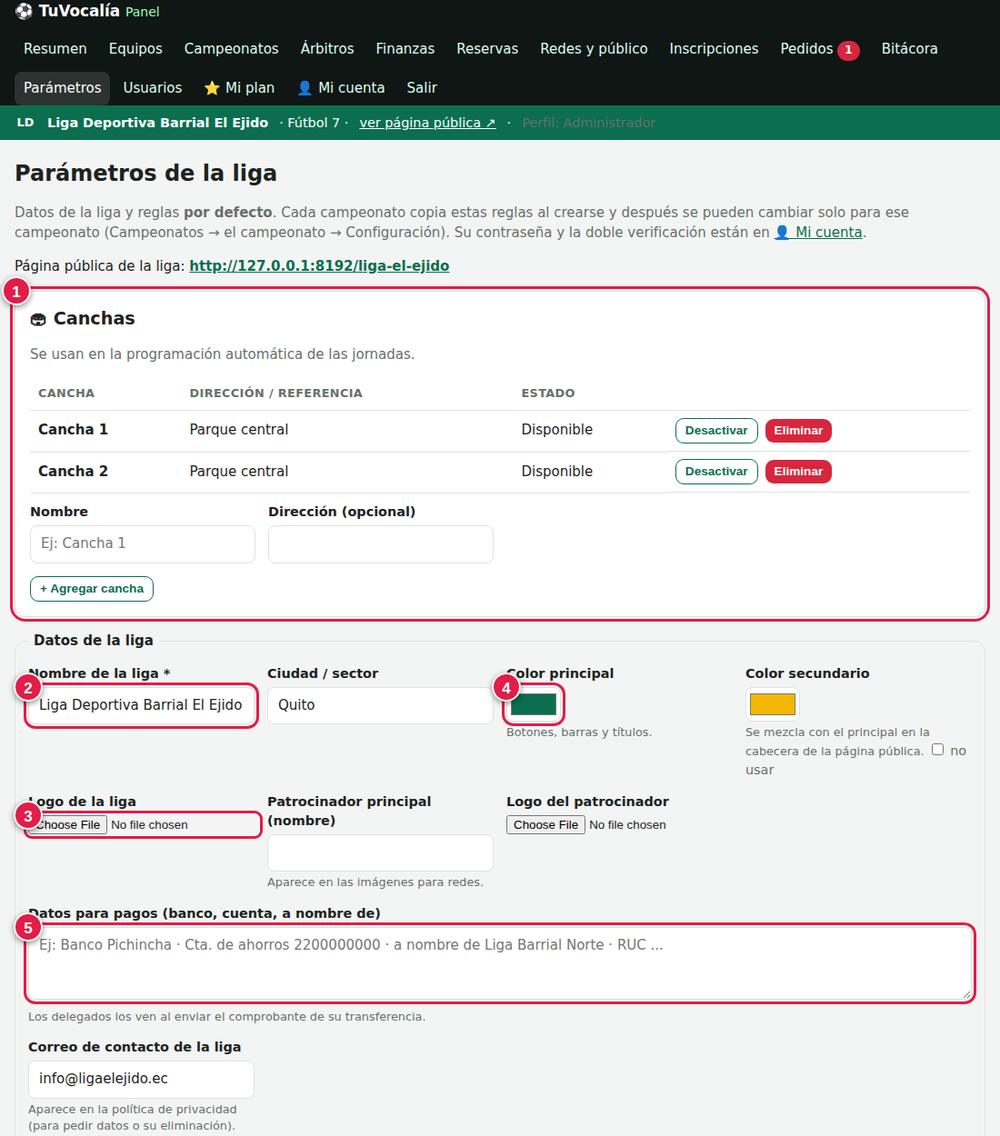Delete Cancha 1 with Eliminar
The width and height of the screenshot is (1000, 1136).
tap(798, 430)
